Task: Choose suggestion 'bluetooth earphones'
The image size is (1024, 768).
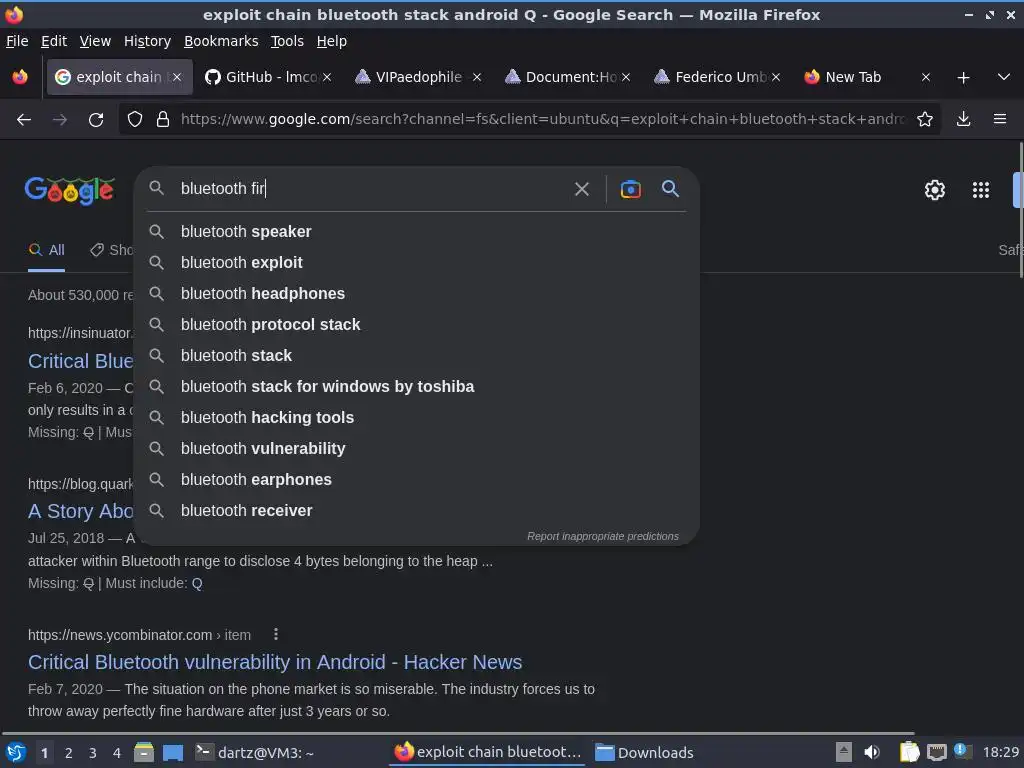Action: 416,480
